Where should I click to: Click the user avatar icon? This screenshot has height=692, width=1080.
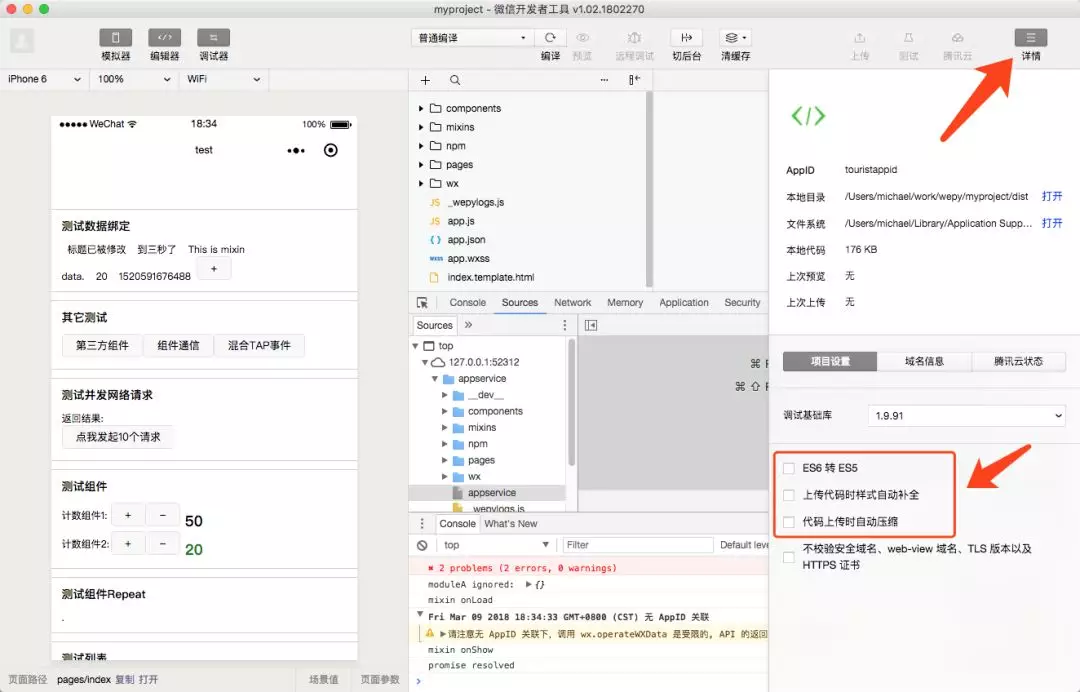click(21, 41)
